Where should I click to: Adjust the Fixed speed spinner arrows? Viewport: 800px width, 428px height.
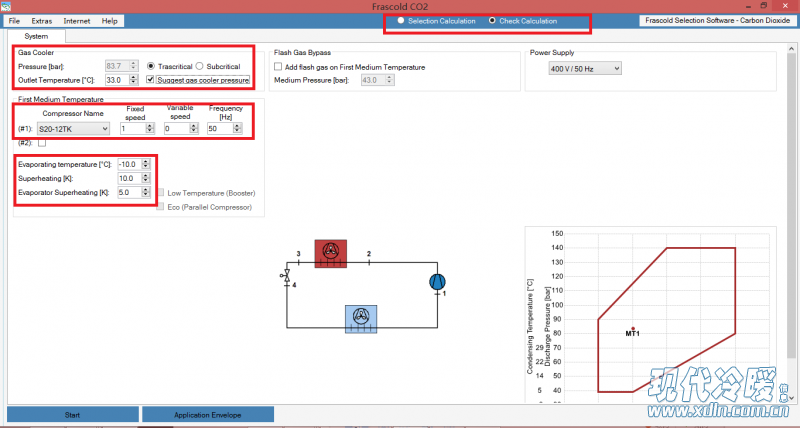(x=150, y=129)
